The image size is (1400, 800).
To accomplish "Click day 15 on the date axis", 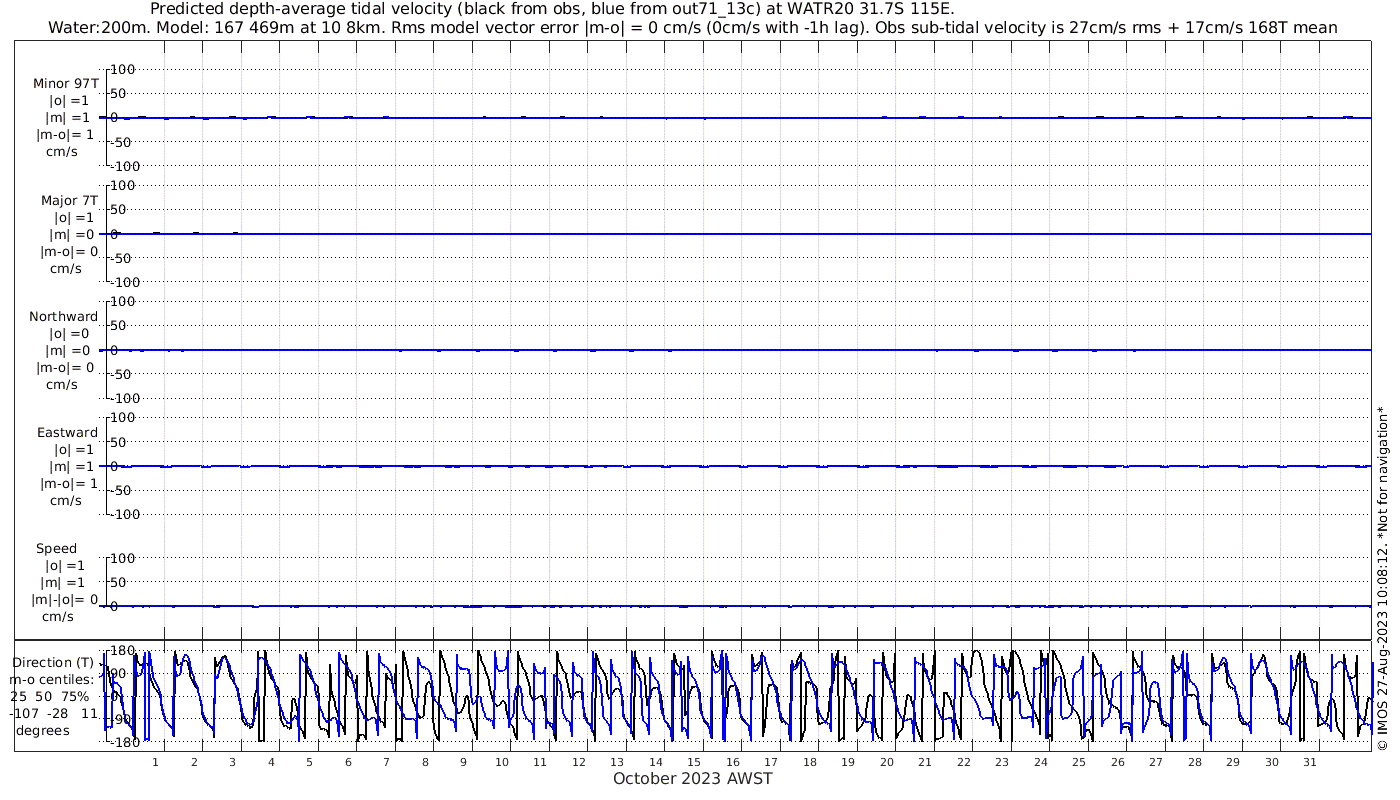I will tap(694, 762).
